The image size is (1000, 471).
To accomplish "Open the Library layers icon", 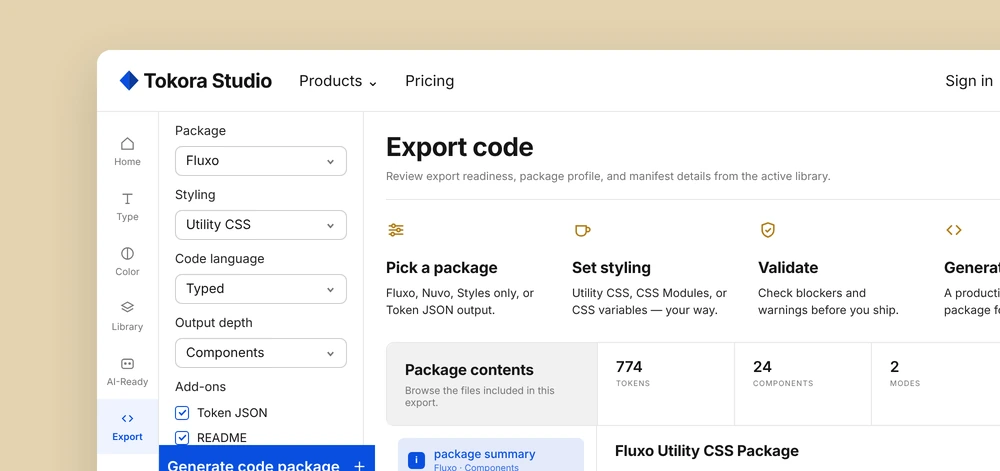I will point(128,307).
